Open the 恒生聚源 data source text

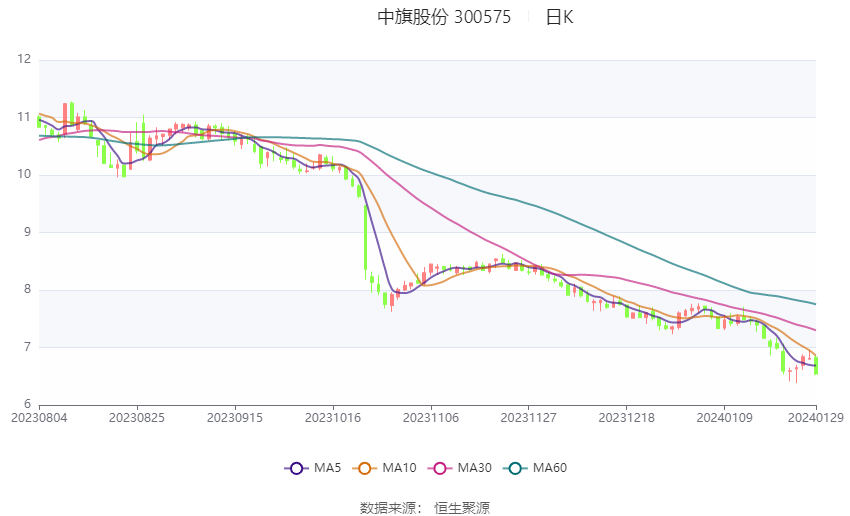coord(462,508)
